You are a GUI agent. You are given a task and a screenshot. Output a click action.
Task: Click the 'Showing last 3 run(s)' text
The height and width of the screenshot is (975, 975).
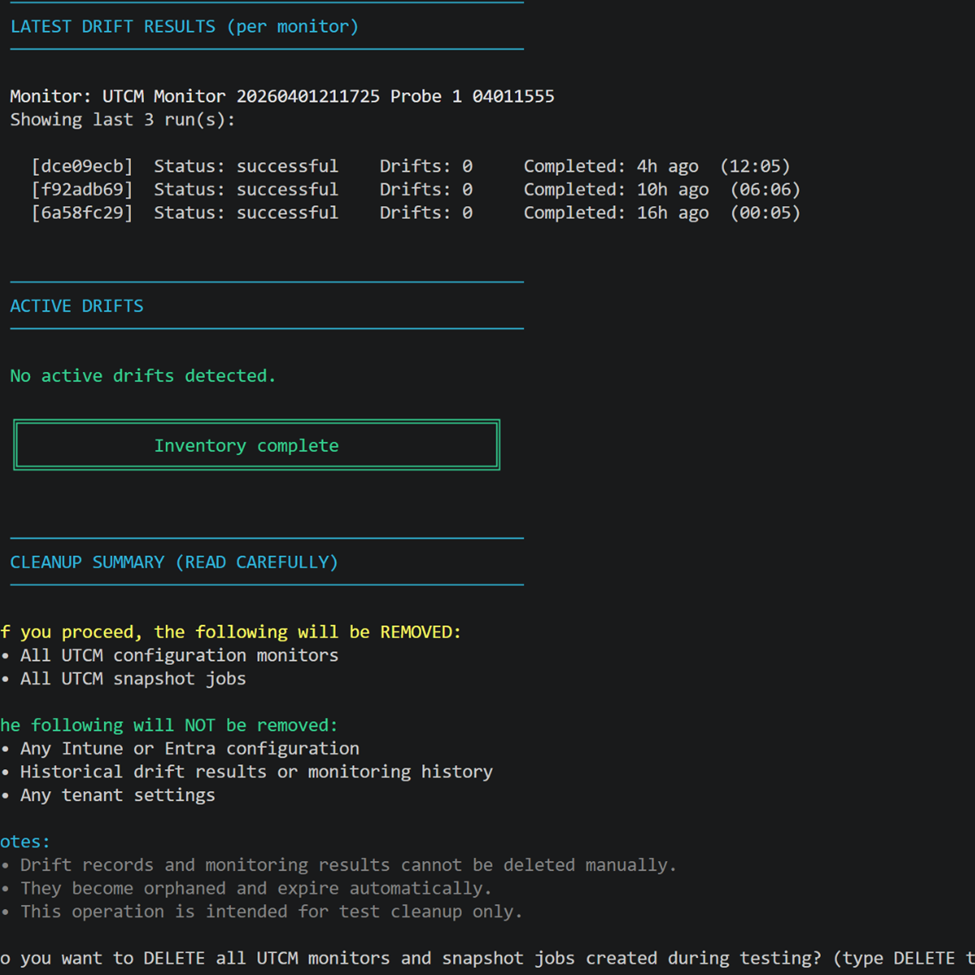123,120
